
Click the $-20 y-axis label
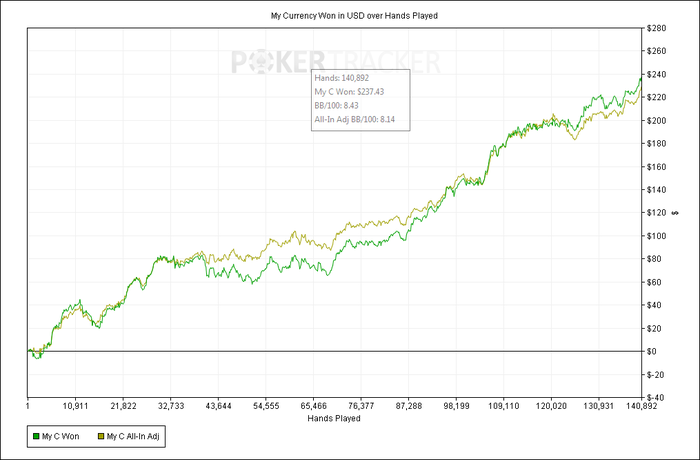point(655,375)
